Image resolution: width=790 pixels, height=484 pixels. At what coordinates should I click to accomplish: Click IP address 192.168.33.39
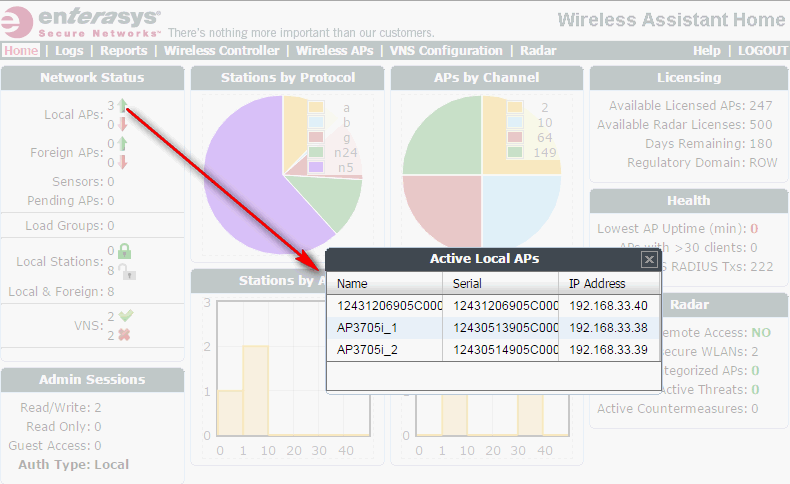[608, 350]
